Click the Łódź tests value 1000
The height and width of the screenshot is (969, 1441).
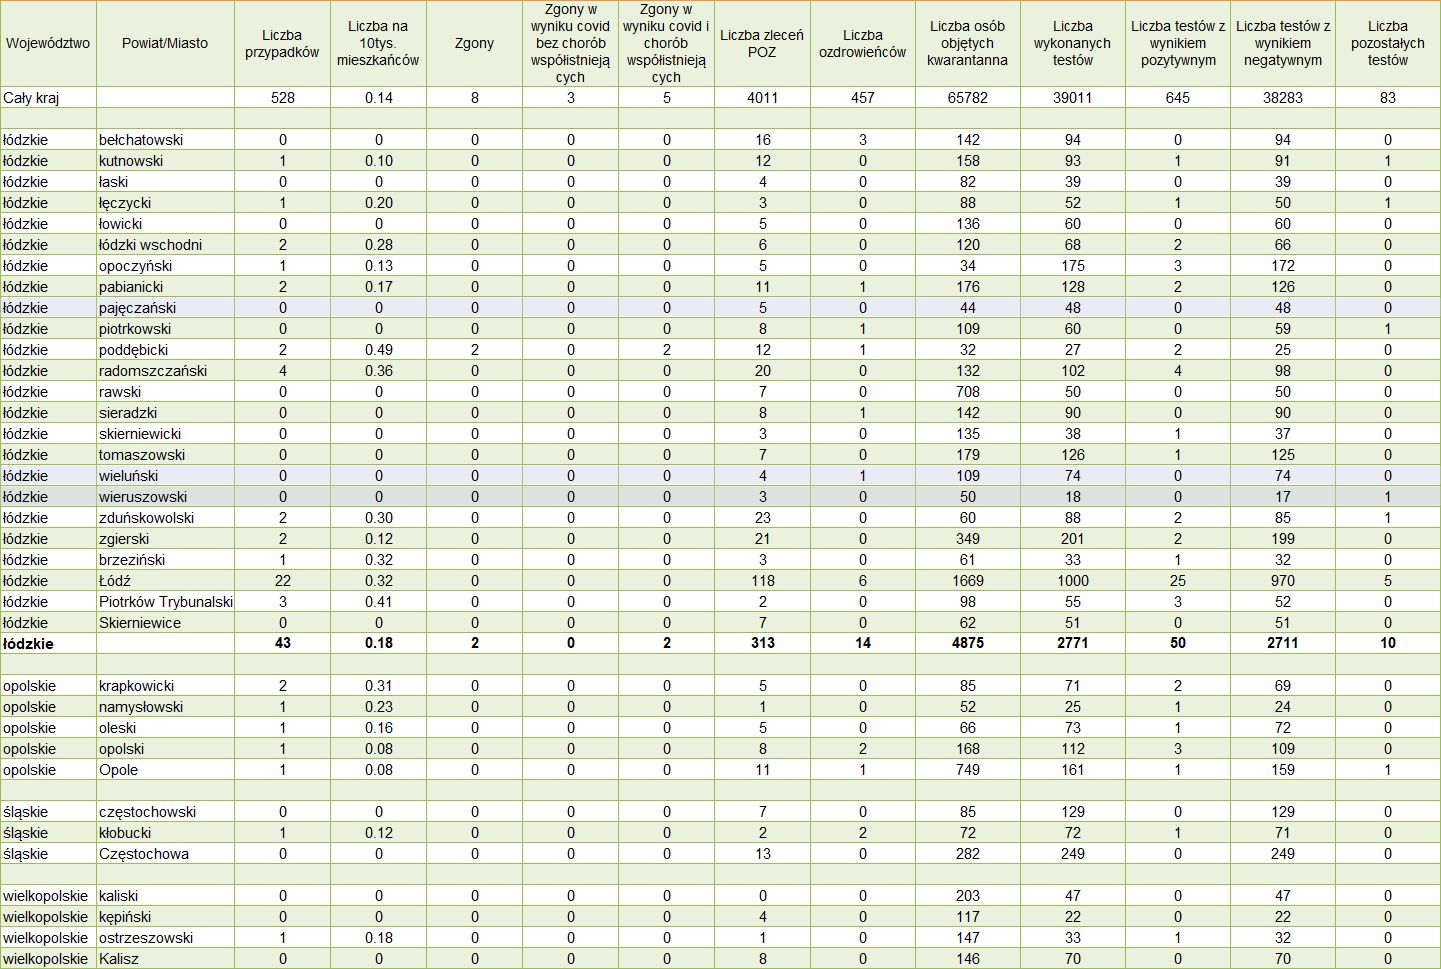click(x=1072, y=581)
